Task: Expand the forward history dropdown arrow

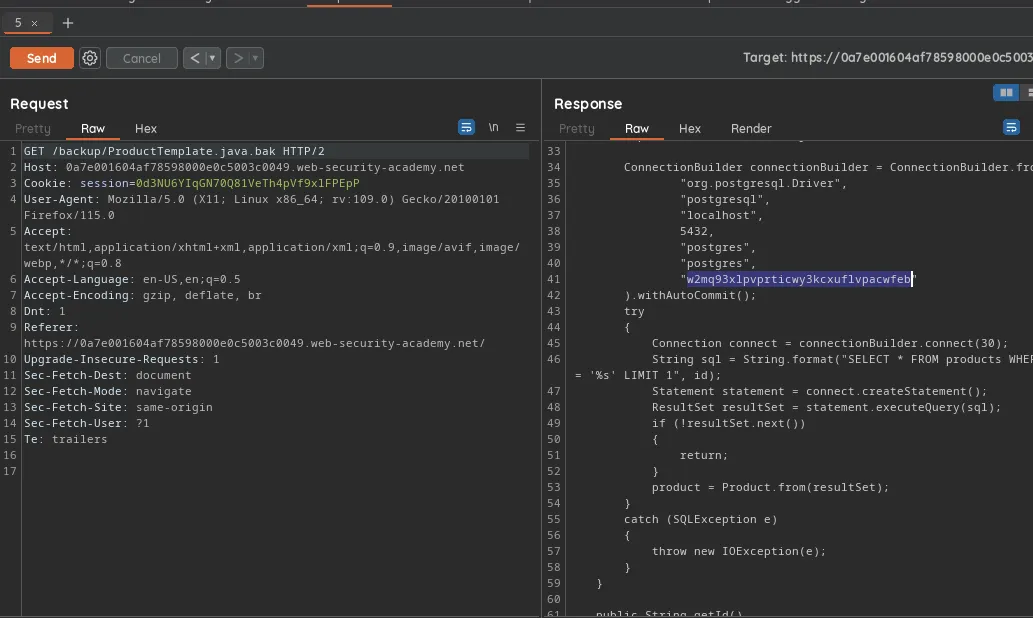Action: coord(256,58)
